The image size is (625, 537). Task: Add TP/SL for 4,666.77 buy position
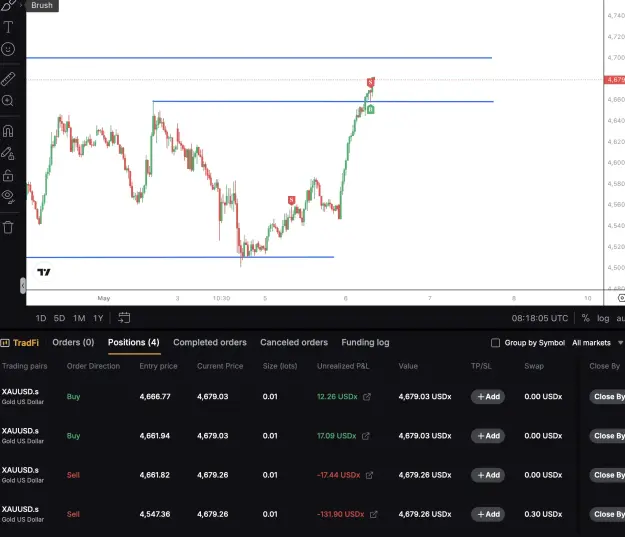click(x=488, y=397)
